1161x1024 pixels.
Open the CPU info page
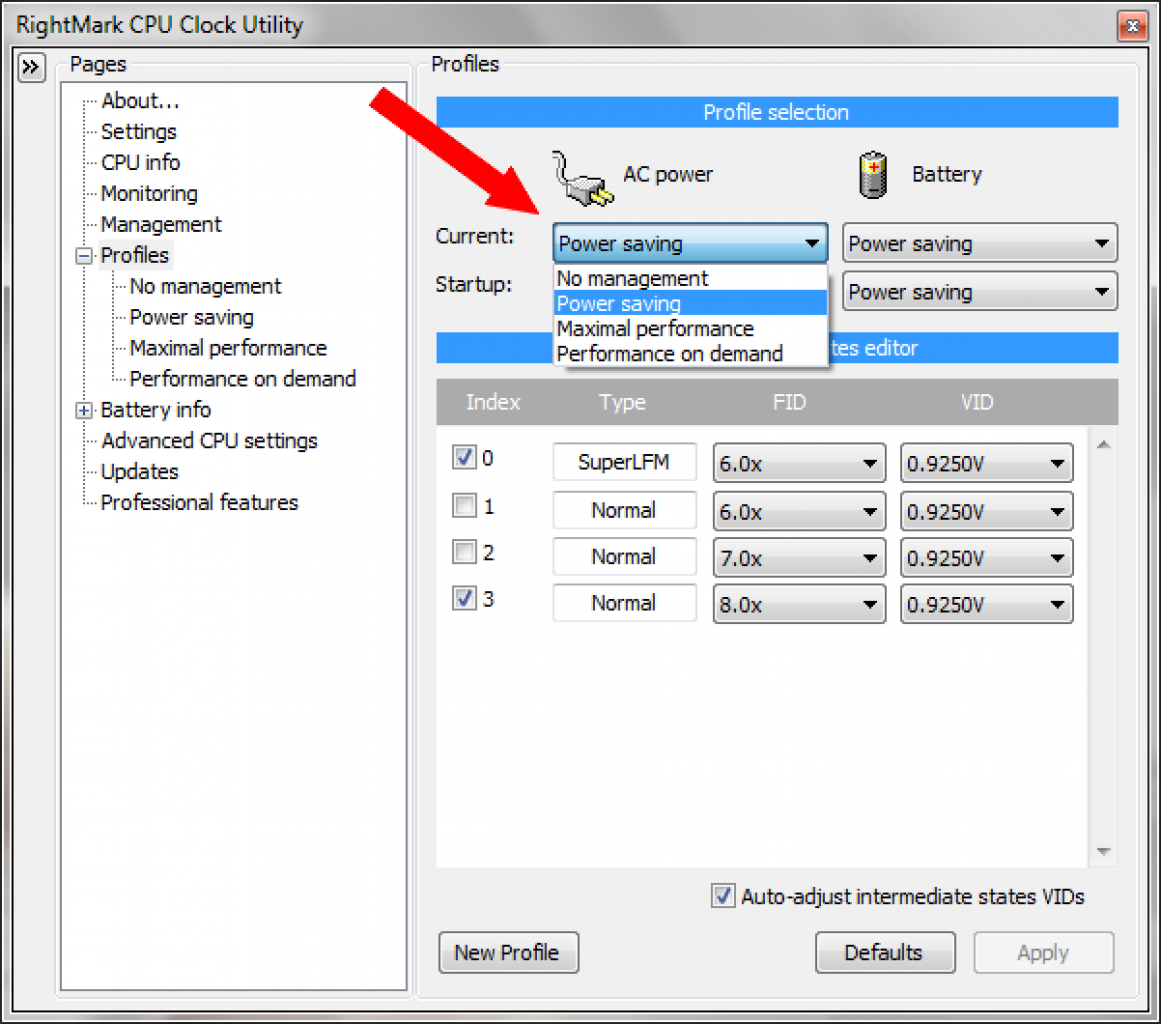coord(140,162)
